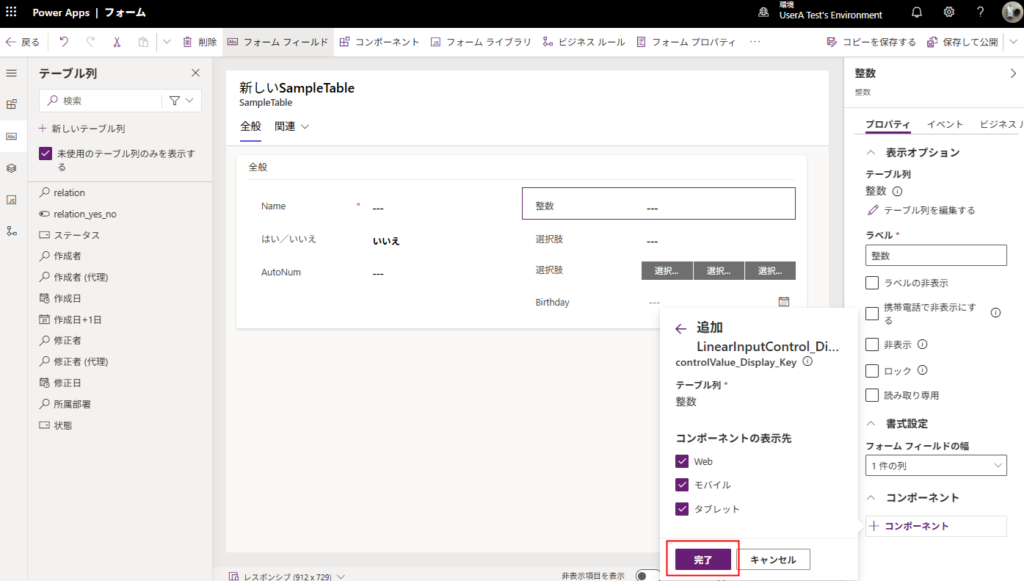The image size is (1024, 581).
Task: Switch to the イベント tab
Action: click(945, 124)
